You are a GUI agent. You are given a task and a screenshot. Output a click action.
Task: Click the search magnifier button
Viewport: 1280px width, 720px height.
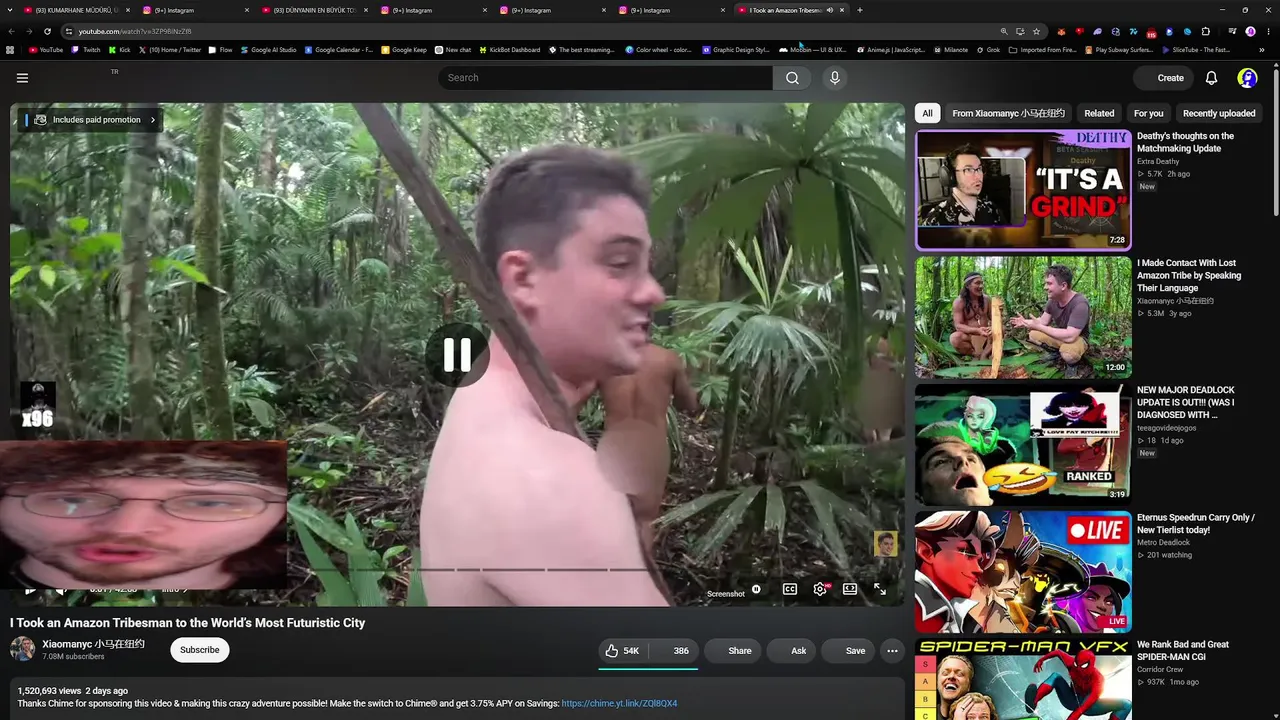[x=792, y=78]
